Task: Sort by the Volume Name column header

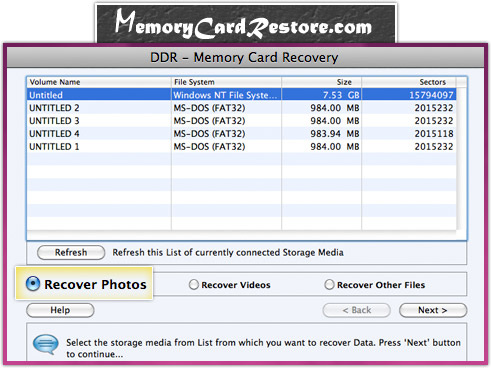Action: tap(99, 82)
